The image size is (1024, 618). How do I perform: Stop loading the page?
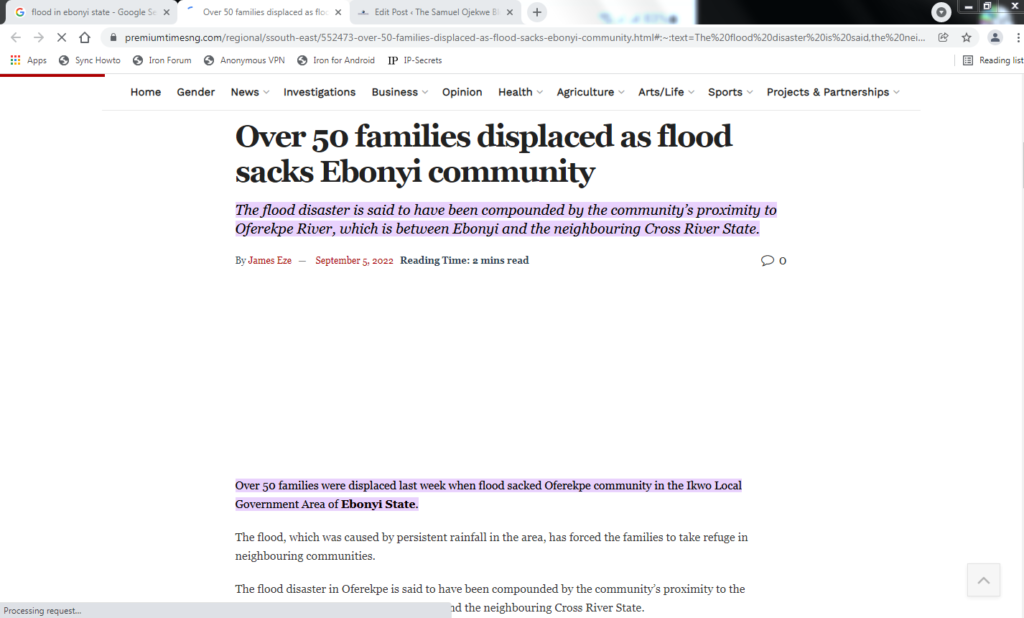pos(61,37)
